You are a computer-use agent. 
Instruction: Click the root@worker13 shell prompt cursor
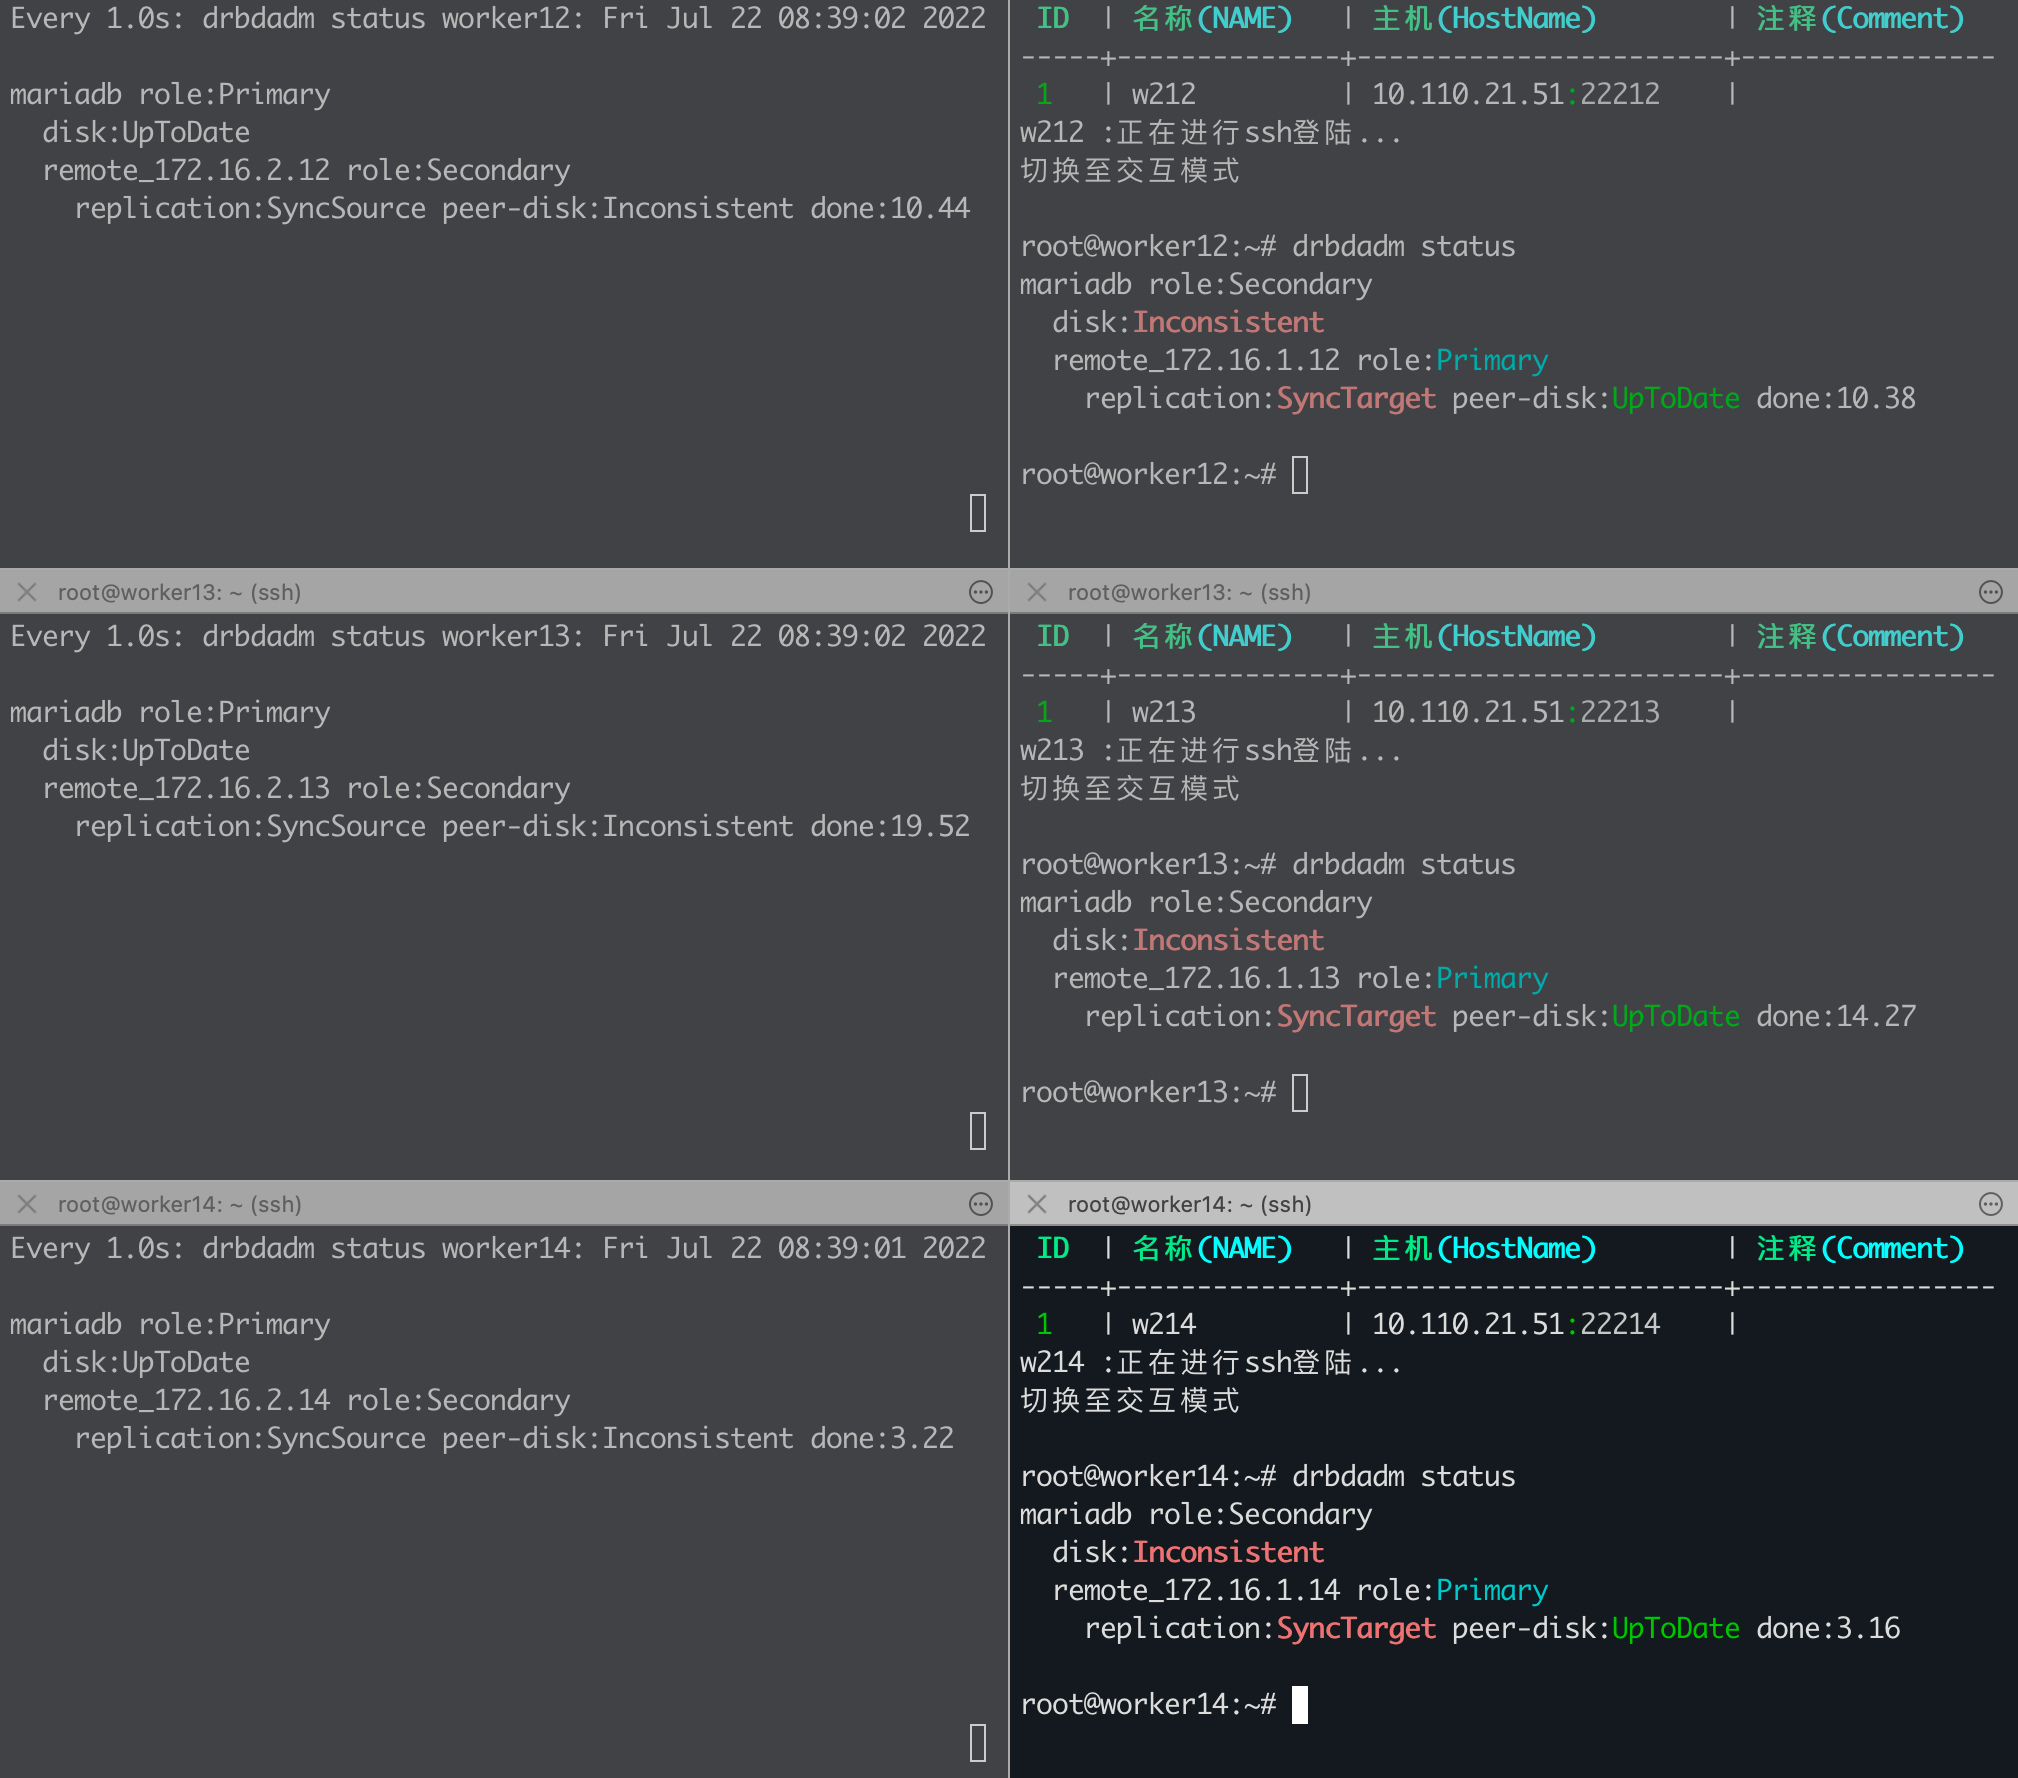pyautogui.click(x=1300, y=1092)
